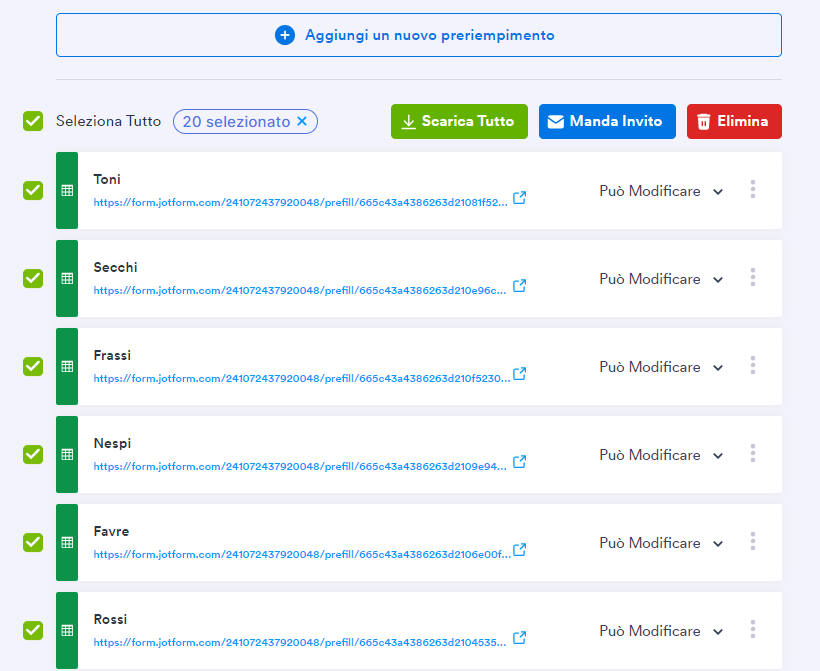Screen dimensions: 820x671
Task: Change Rossi's Può Modificare permission dropdown
Action: click(x=660, y=631)
